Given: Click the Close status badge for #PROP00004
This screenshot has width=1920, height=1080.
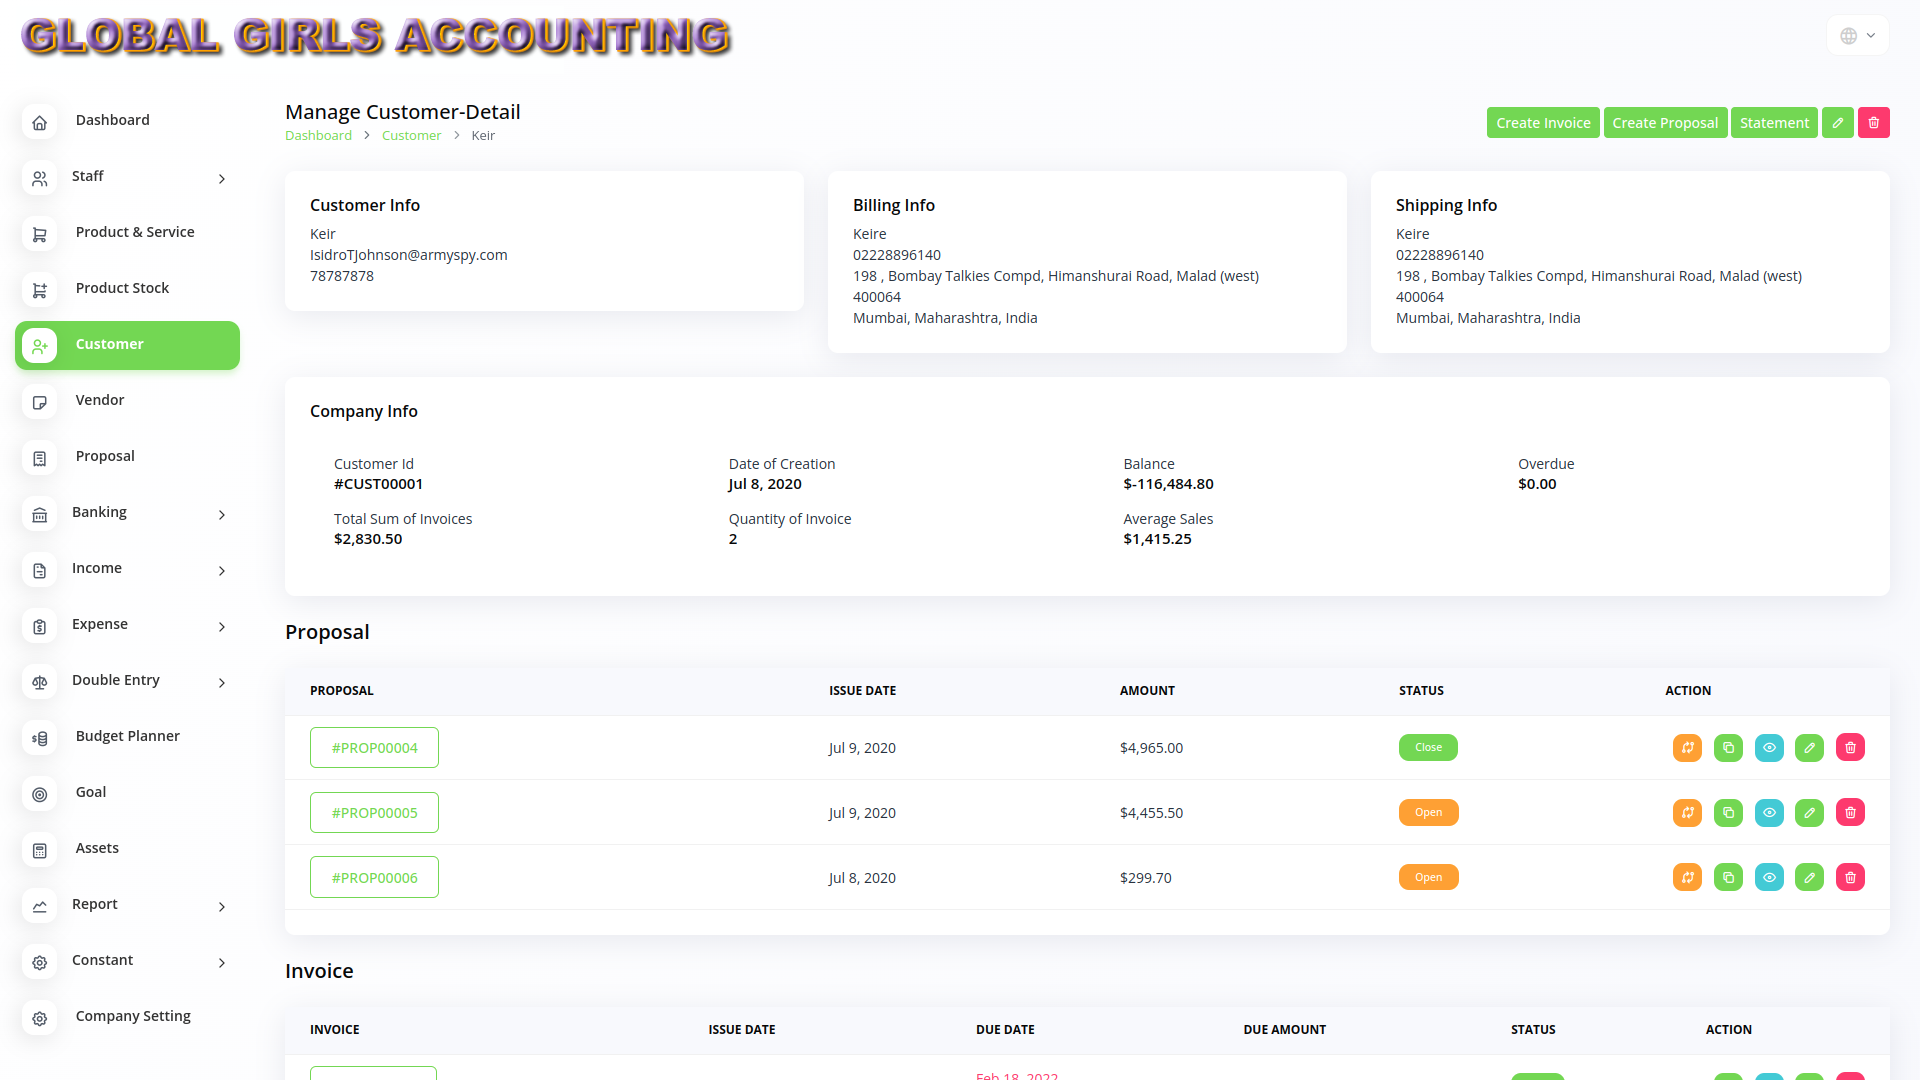Looking at the screenshot, I should tap(1428, 748).
